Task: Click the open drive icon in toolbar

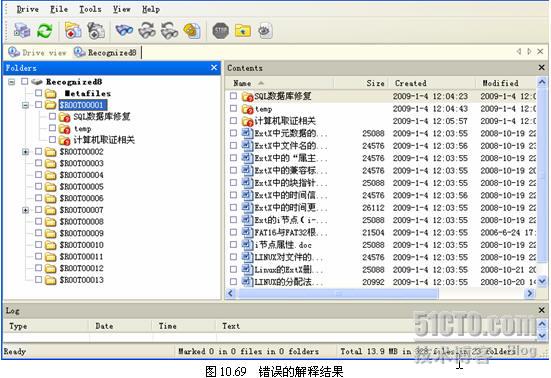Action: click(x=22, y=31)
